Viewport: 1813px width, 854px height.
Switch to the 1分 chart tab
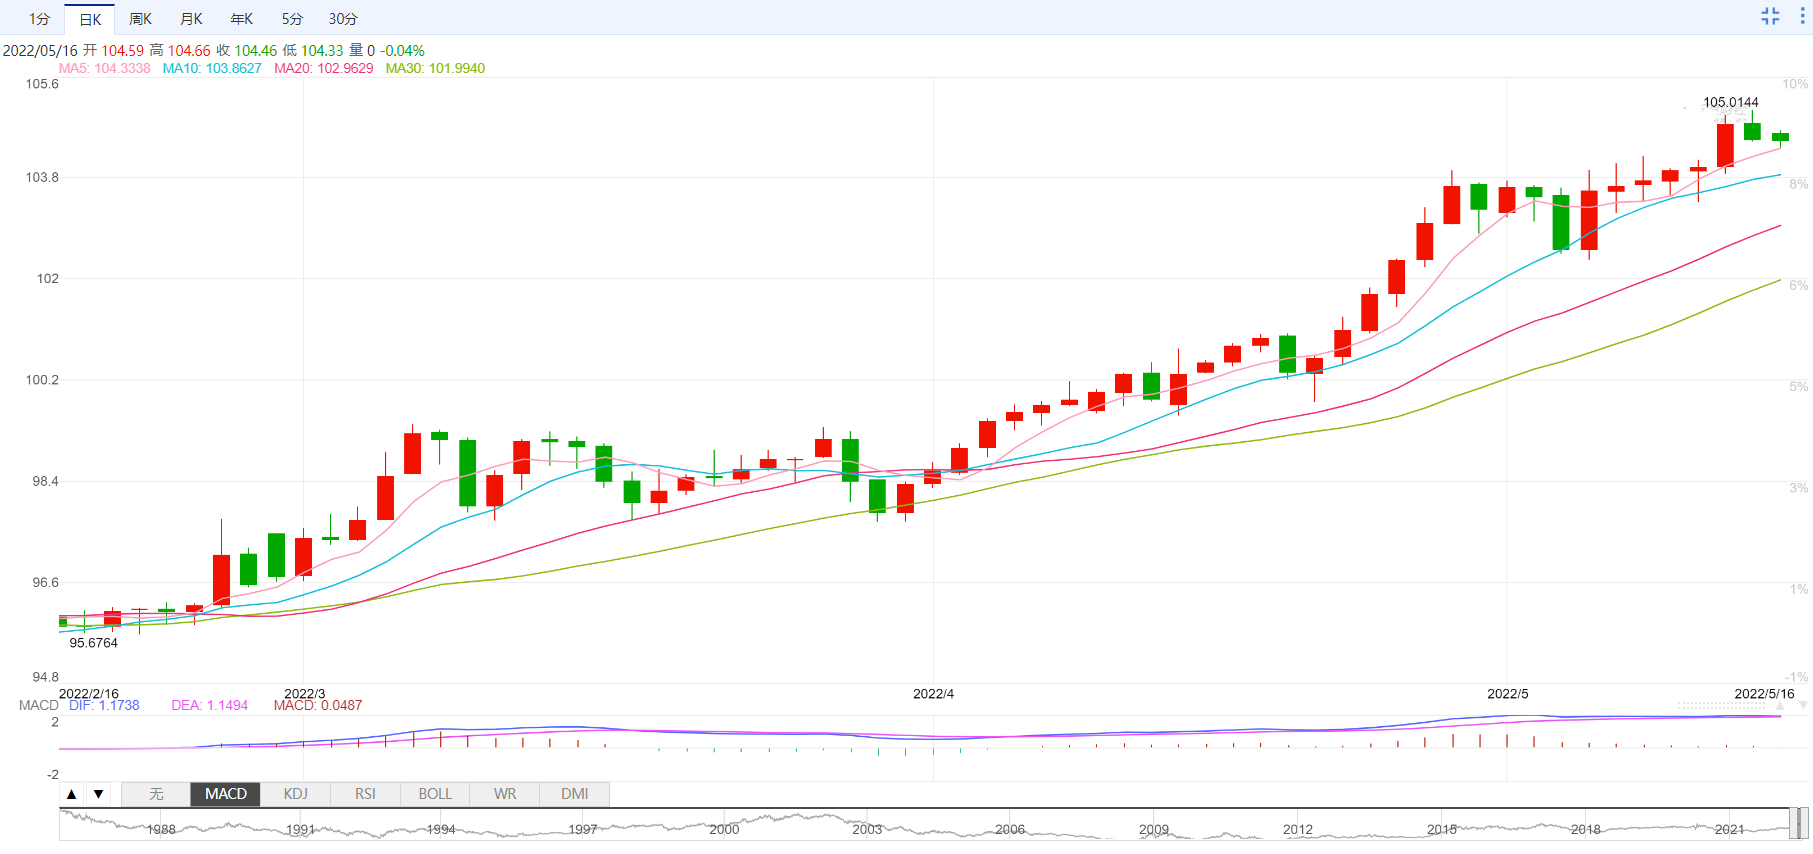click(39, 19)
